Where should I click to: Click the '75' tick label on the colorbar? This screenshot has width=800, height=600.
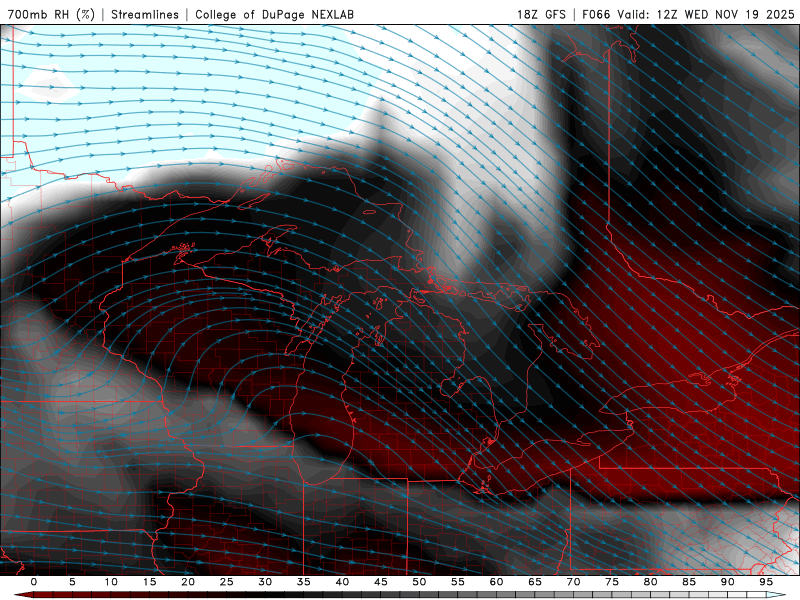click(x=612, y=582)
